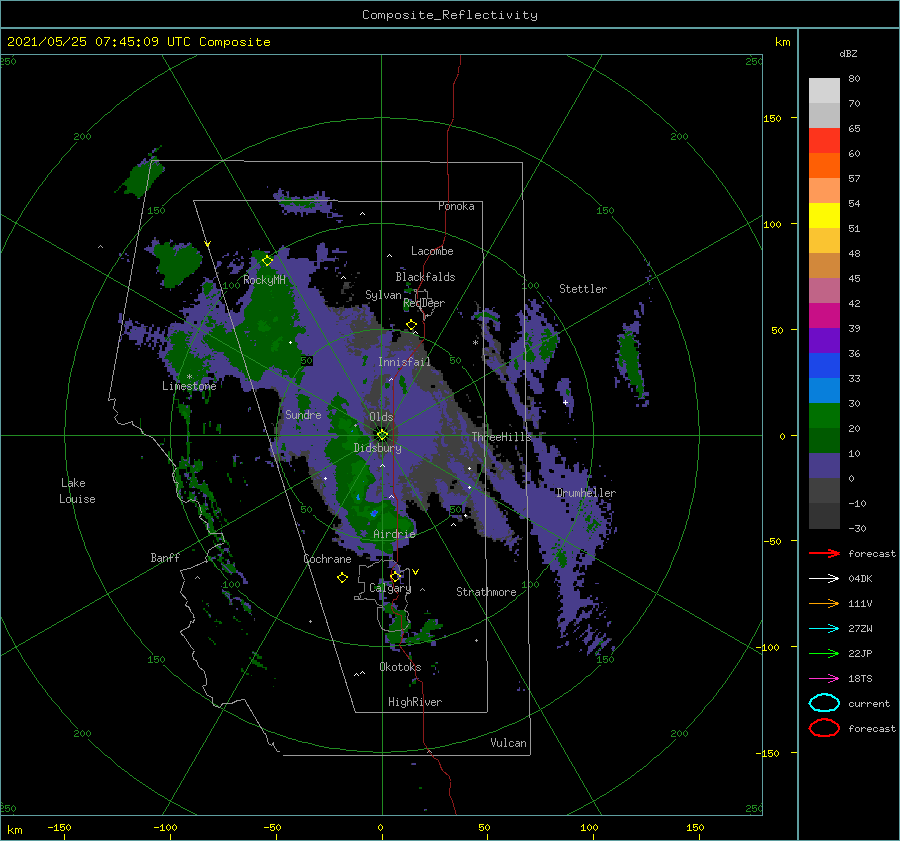Click the Sylvan label on map

(383, 295)
